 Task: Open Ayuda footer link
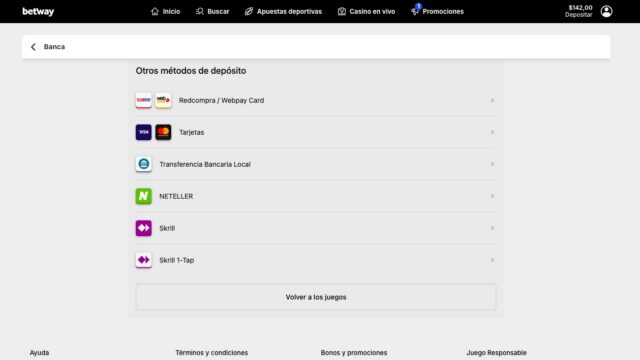pyautogui.click(x=39, y=353)
